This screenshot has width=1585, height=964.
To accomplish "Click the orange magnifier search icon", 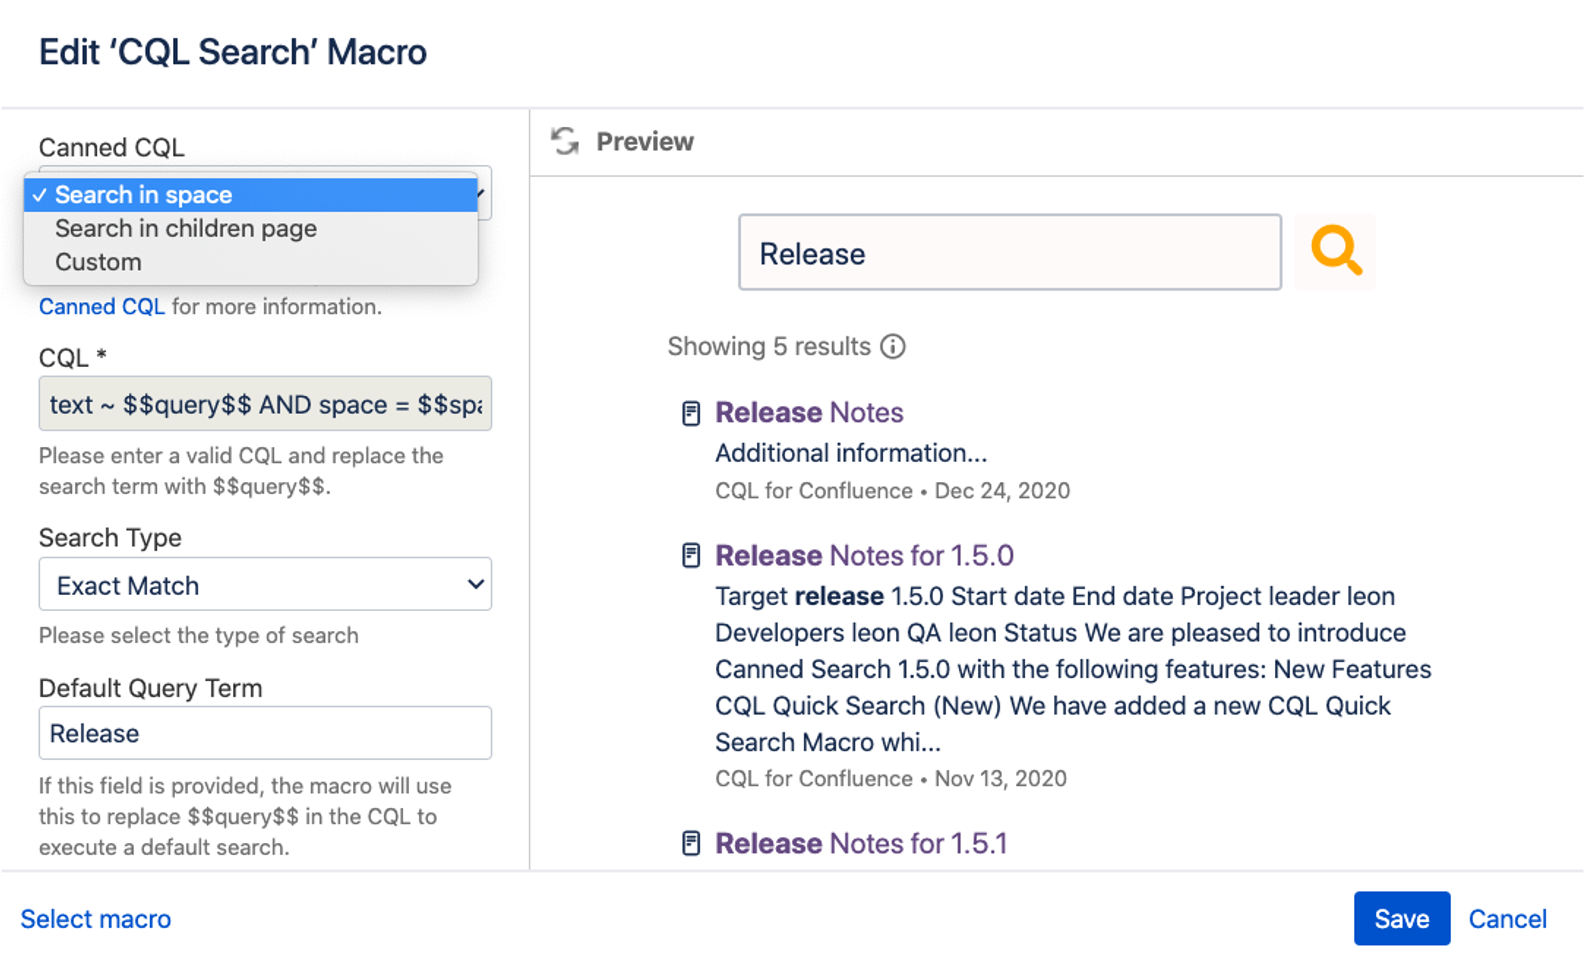I will coord(1336,251).
